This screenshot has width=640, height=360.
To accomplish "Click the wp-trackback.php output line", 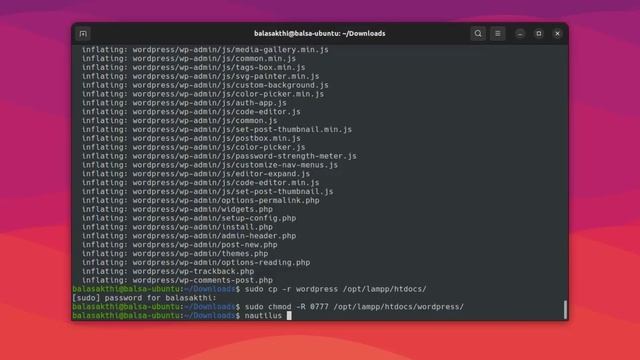I will point(168,271).
